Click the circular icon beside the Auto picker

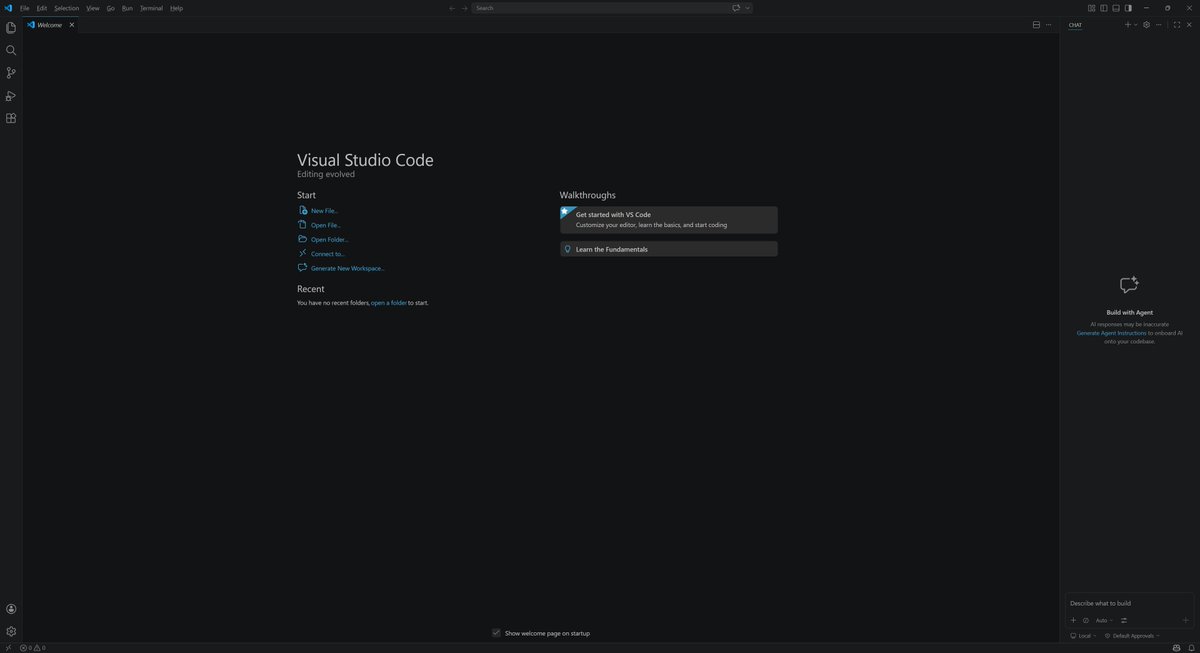click(x=1086, y=620)
